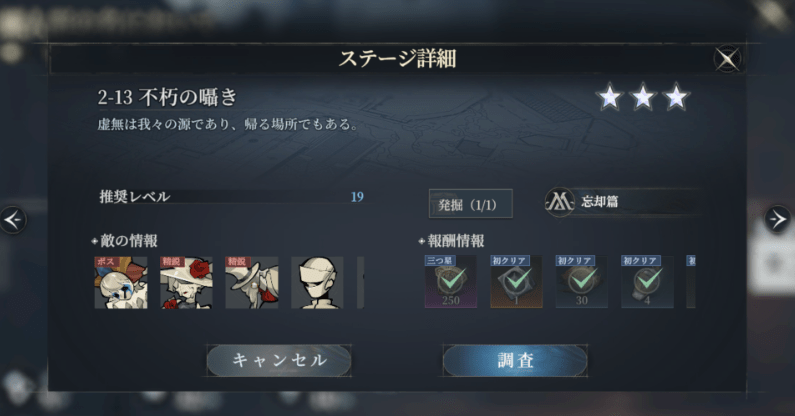The width and height of the screenshot is (795, 416).
Task: Click the boss enemy portrait icon
Action: coord(121,283)
